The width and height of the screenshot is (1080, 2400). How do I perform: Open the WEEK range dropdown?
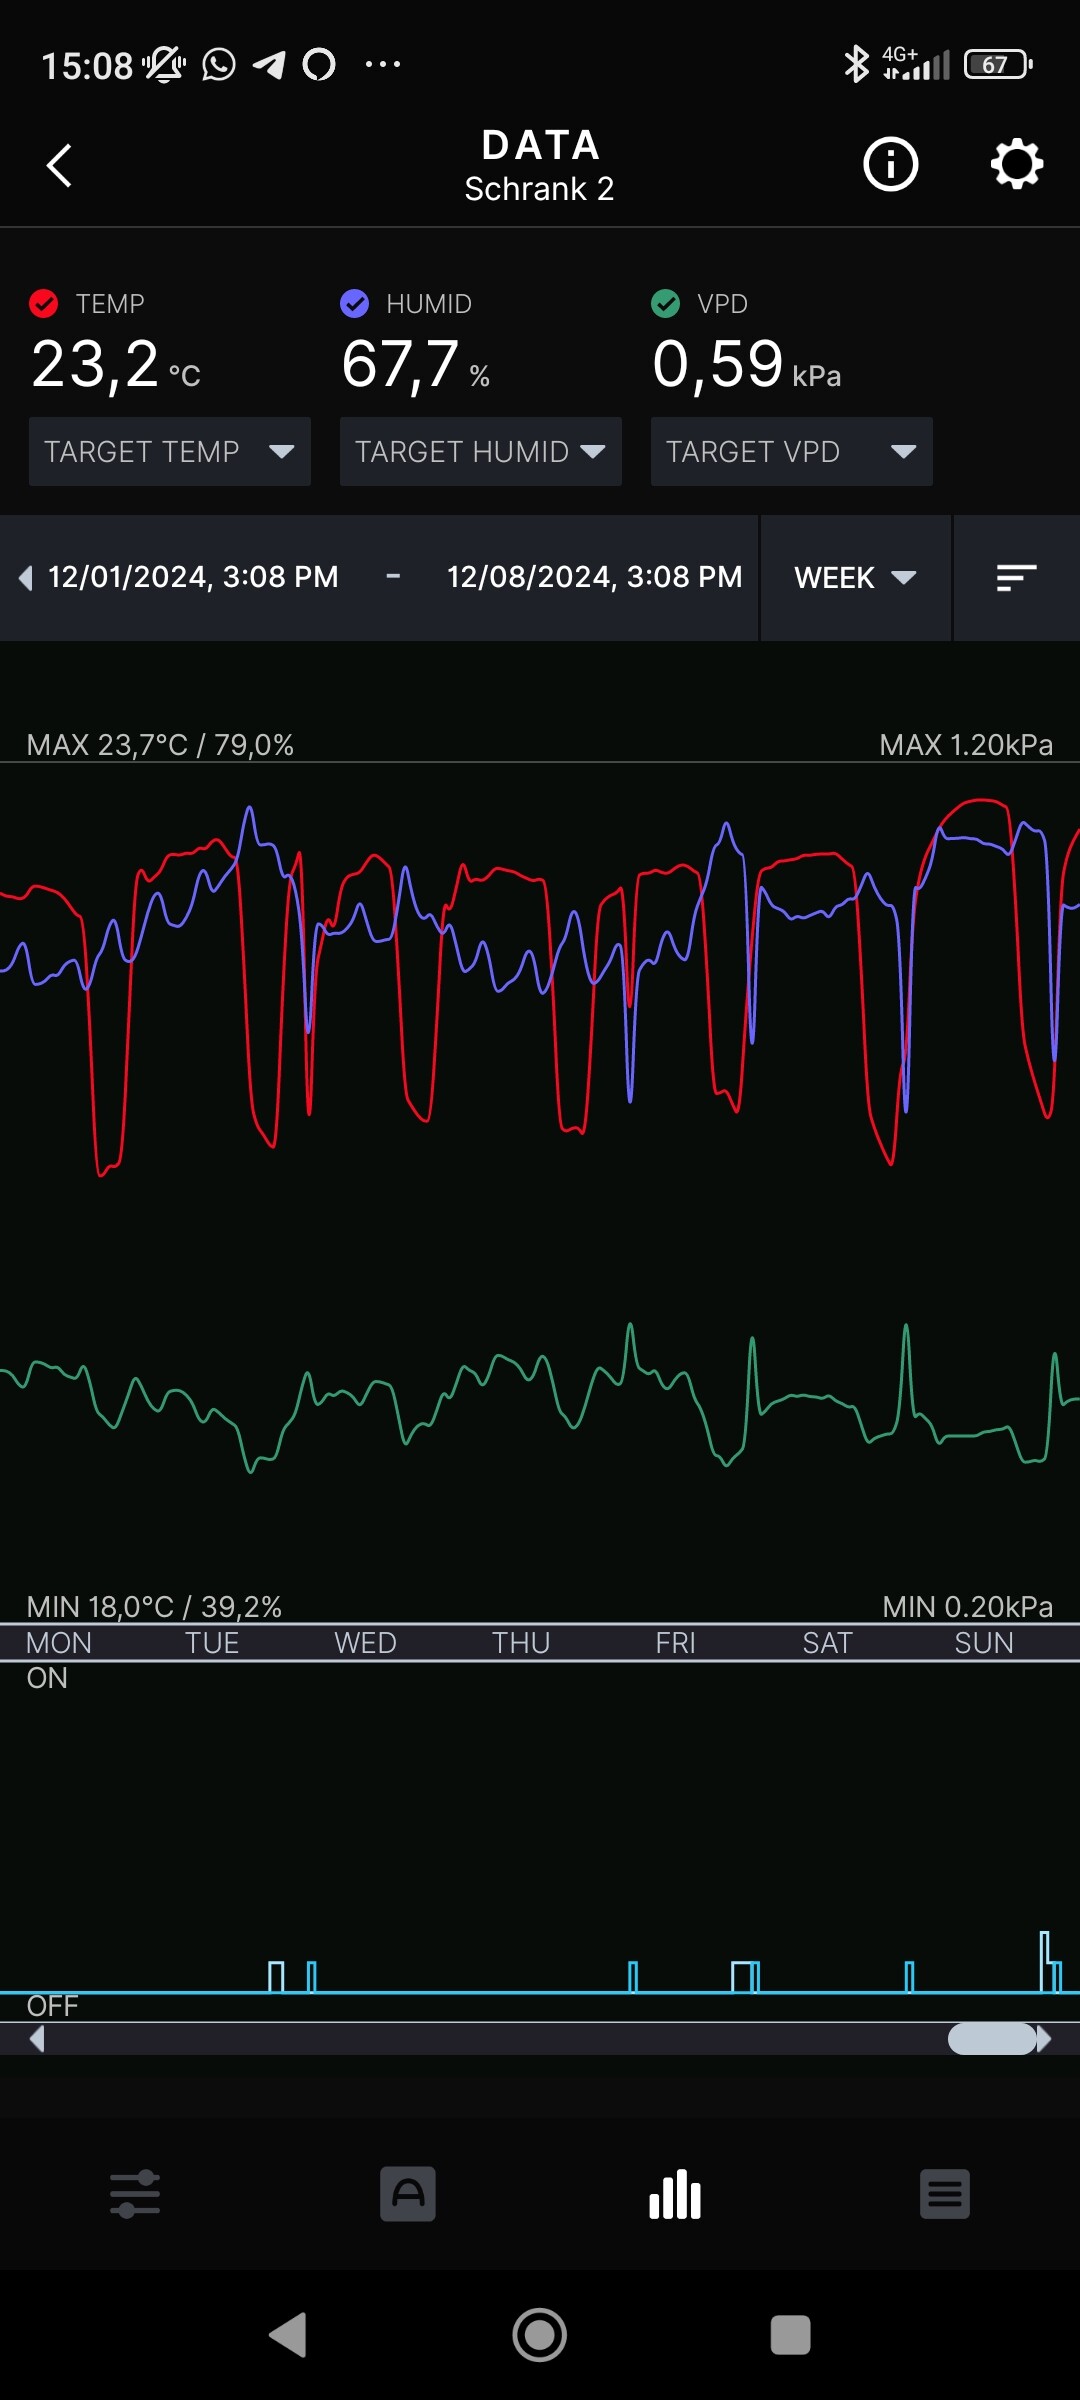855,578
